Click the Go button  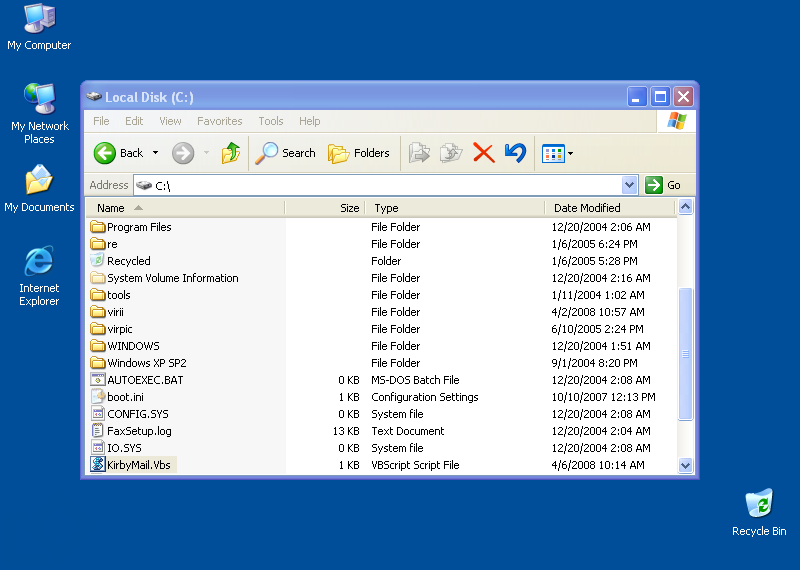pyautogui.click(x=663, y=185)
